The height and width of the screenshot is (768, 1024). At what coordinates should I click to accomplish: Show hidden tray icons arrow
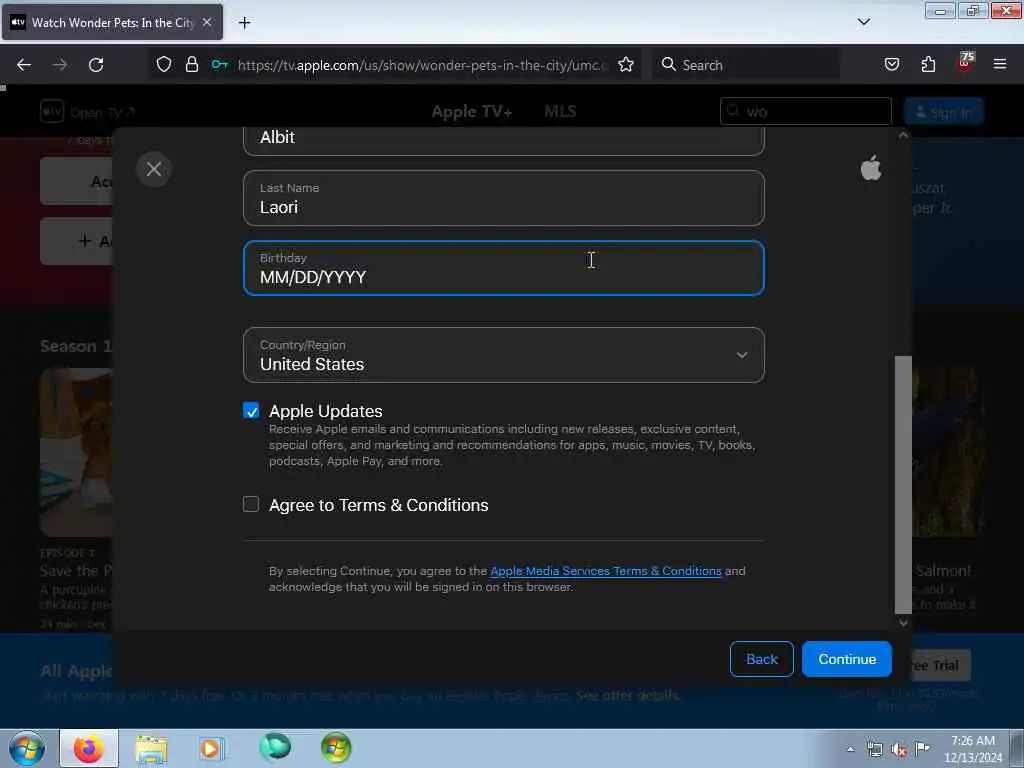[x=850, y=750]
